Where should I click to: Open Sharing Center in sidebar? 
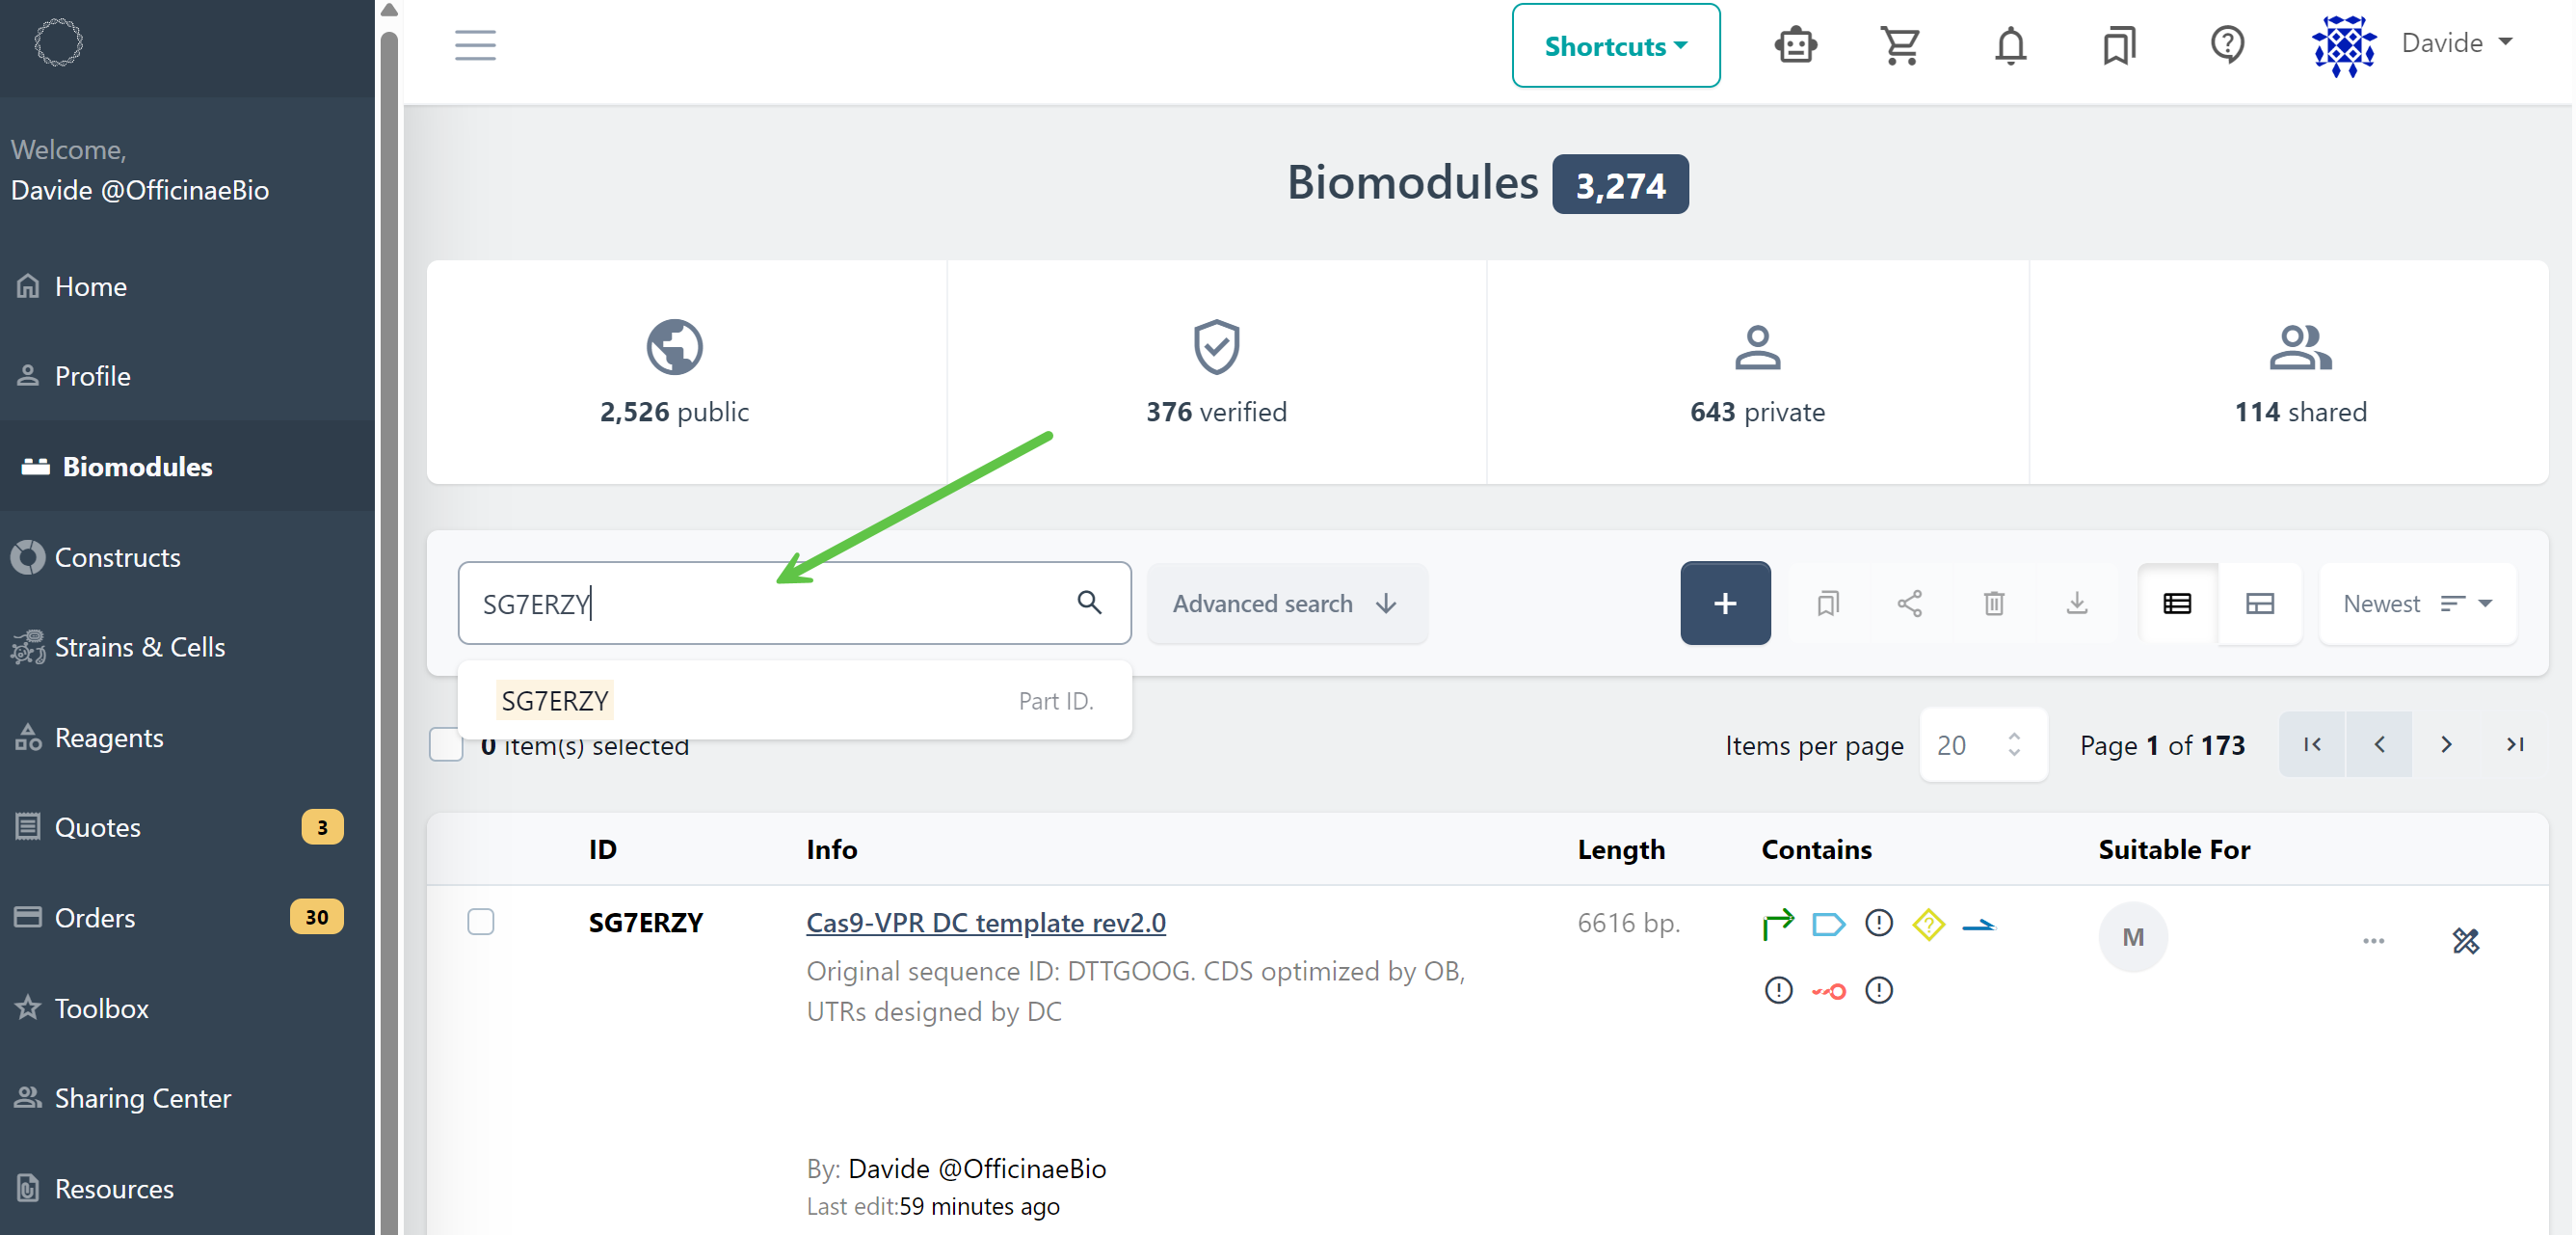tap(188, 1098)
